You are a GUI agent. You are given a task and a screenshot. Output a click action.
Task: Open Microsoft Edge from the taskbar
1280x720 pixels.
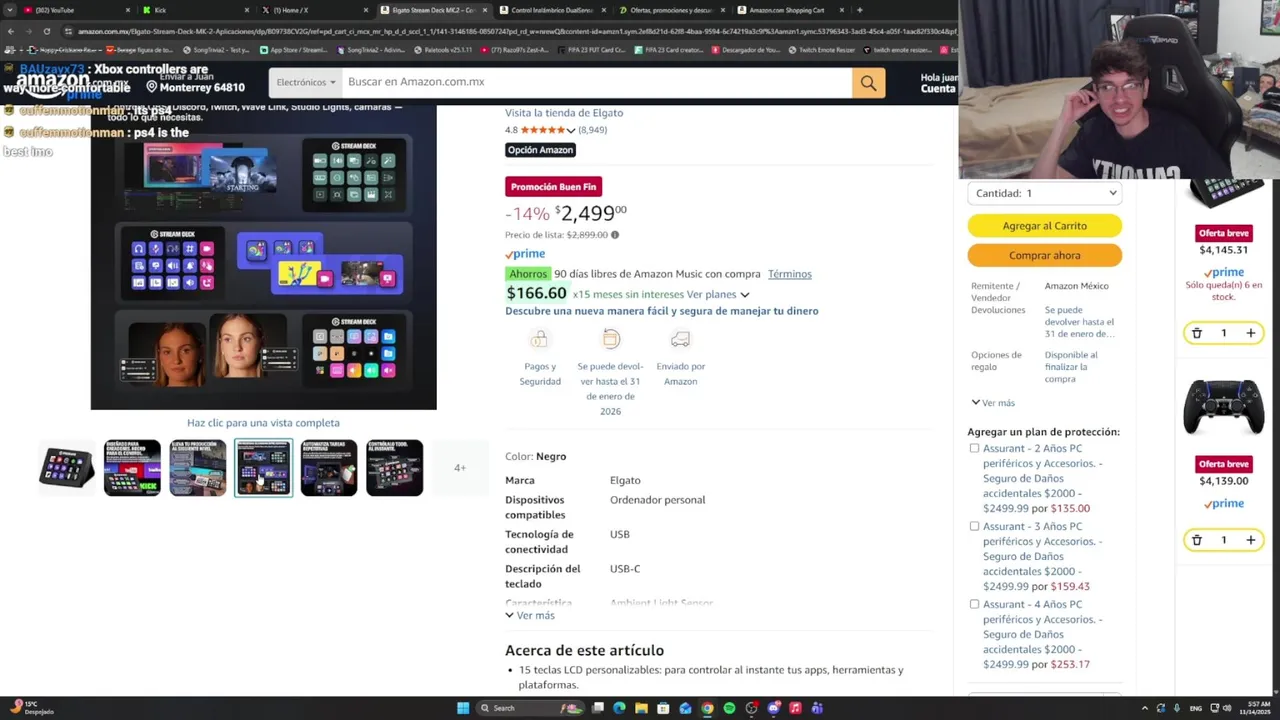coord(619,708)
